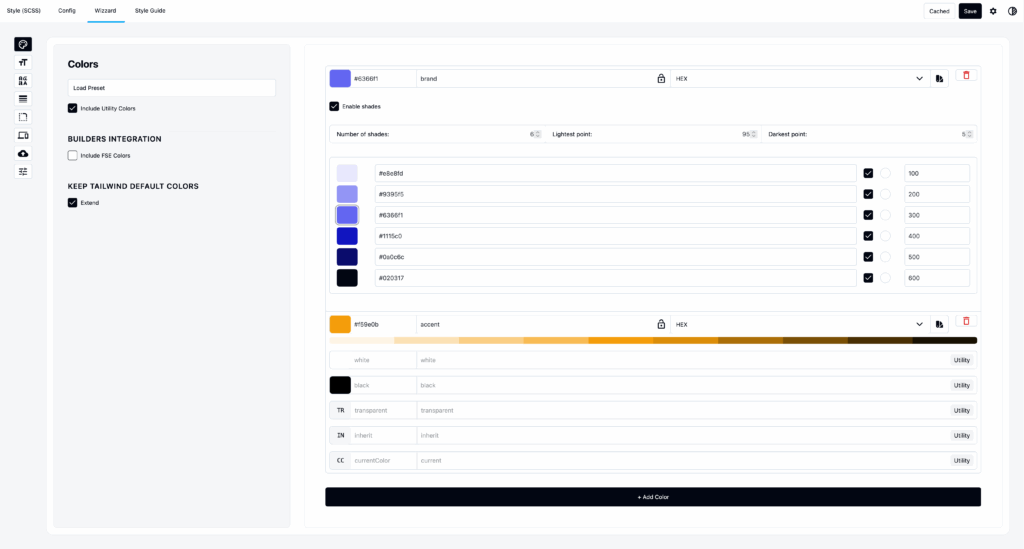
Task: Select the radio button for shade 500
Action: tap(886, 257)
